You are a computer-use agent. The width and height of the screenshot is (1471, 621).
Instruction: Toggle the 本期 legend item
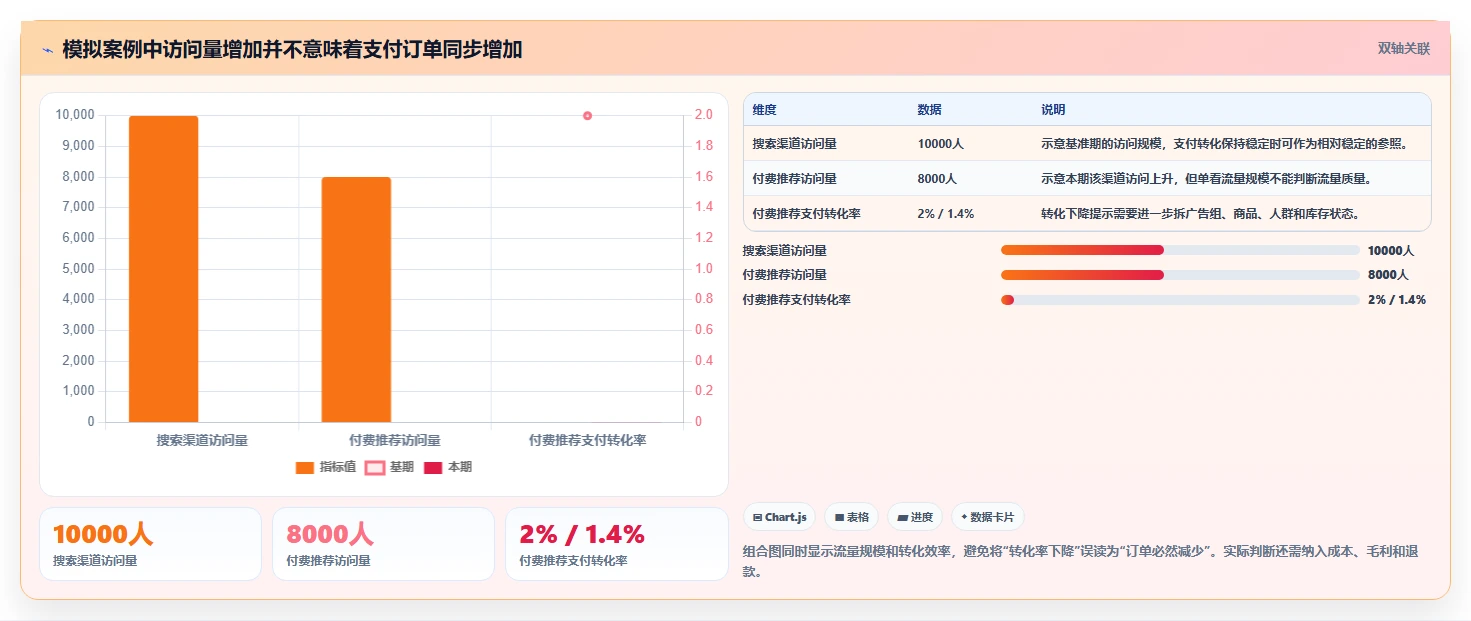pos(448,467)
